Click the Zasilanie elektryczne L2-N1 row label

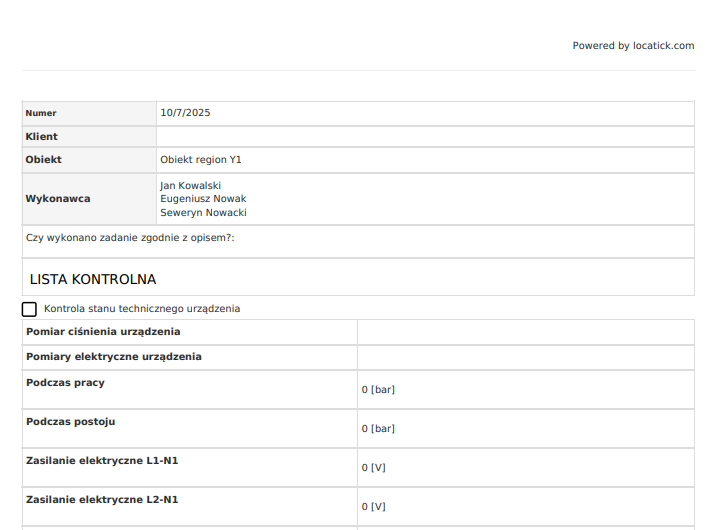pos(102,499)
